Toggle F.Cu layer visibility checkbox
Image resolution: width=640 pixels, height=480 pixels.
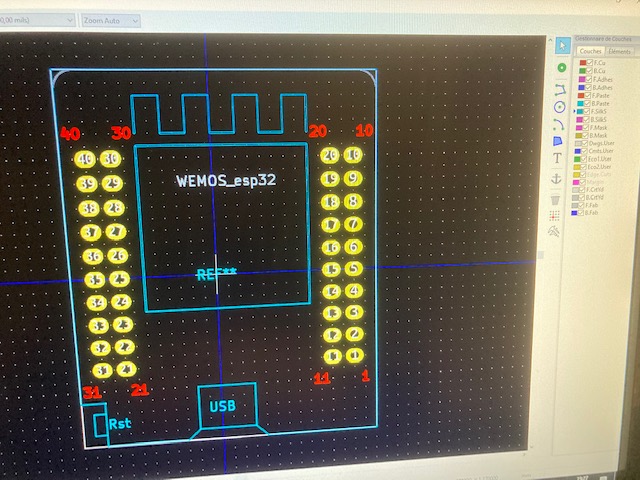coord(589,62)
